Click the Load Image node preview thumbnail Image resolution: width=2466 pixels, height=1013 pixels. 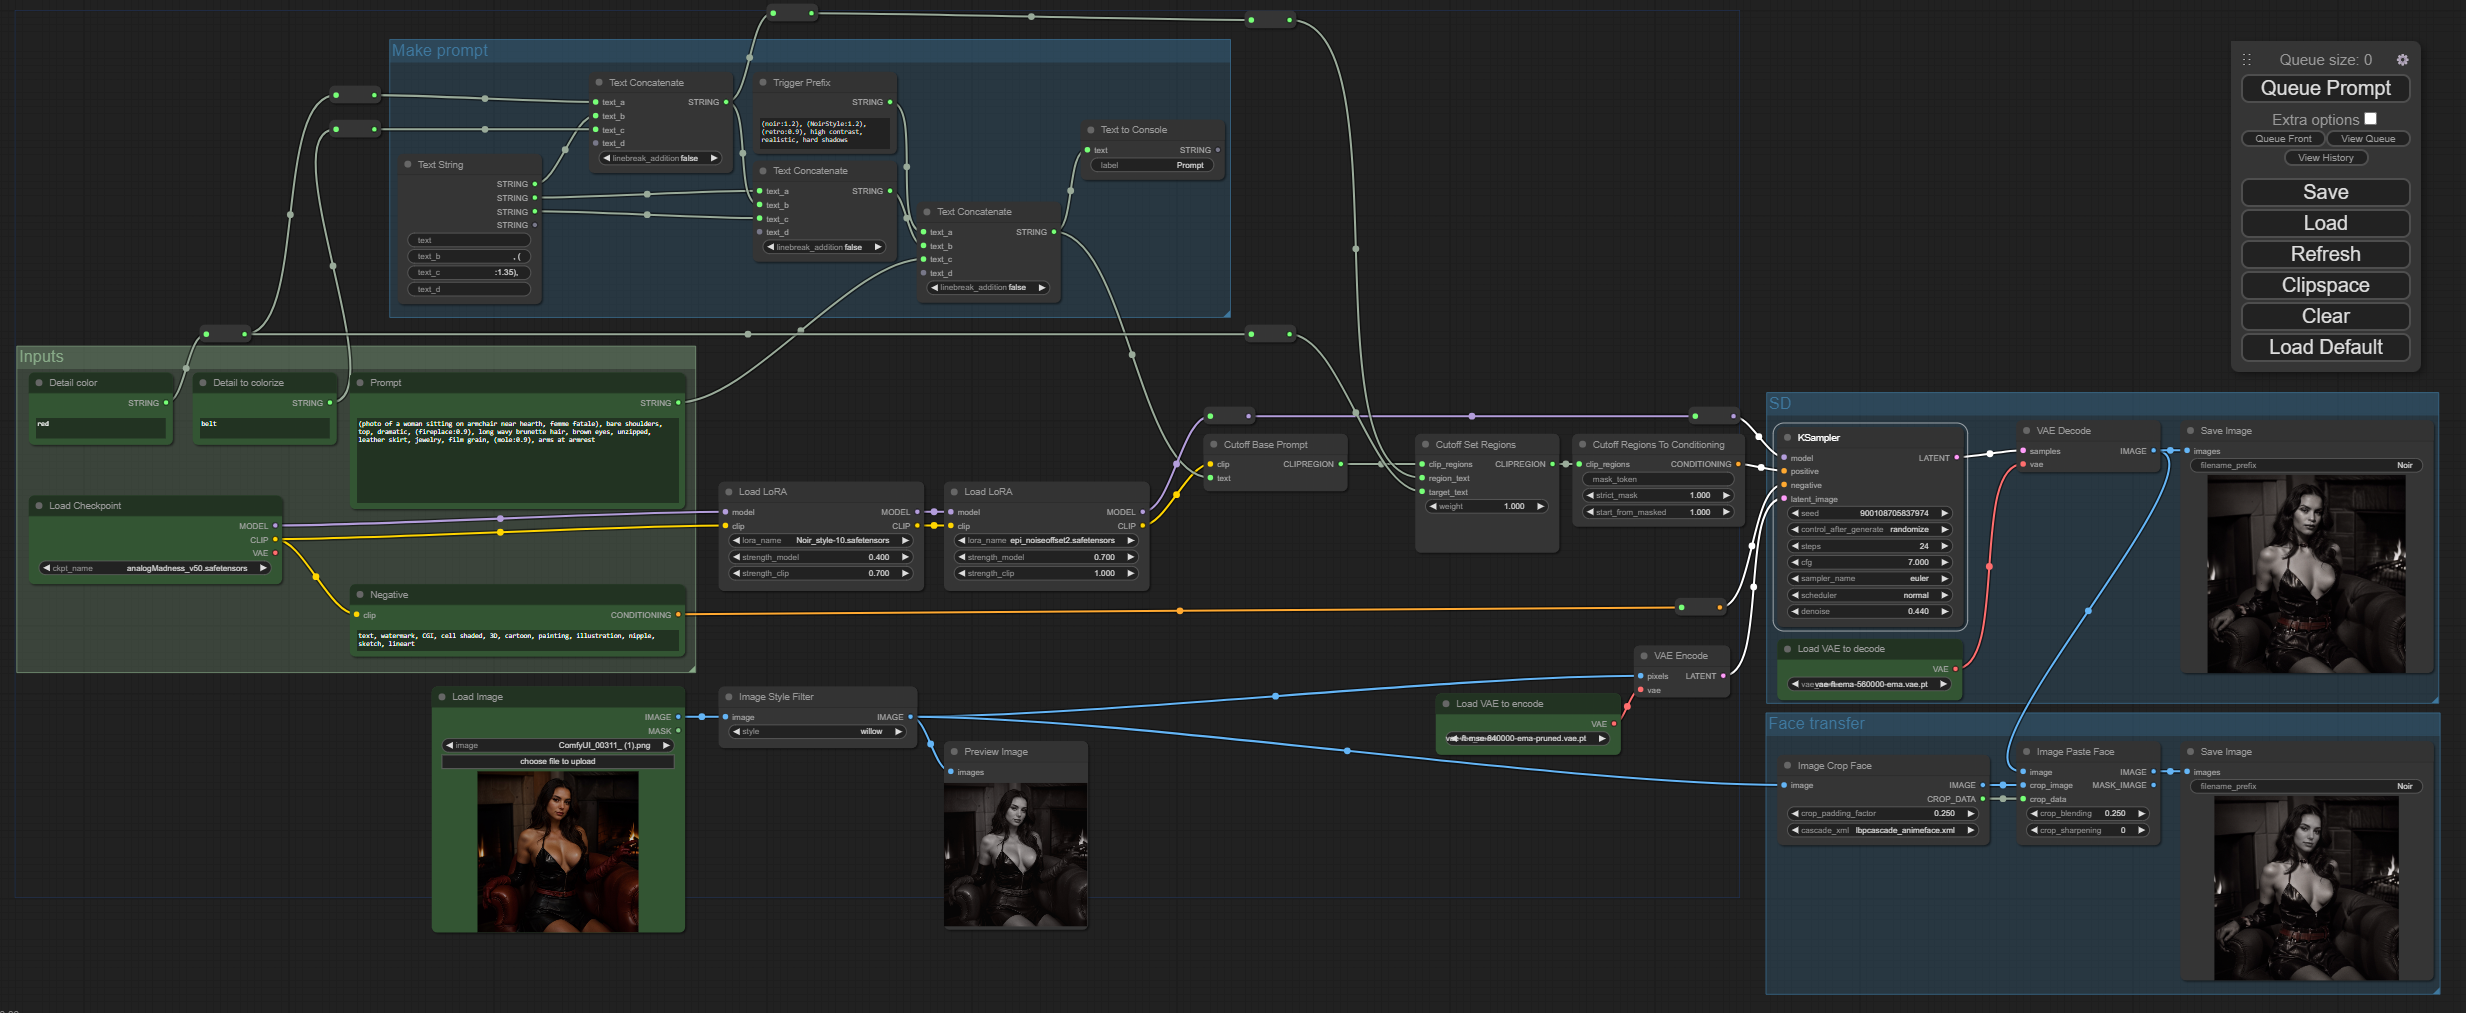558,852
